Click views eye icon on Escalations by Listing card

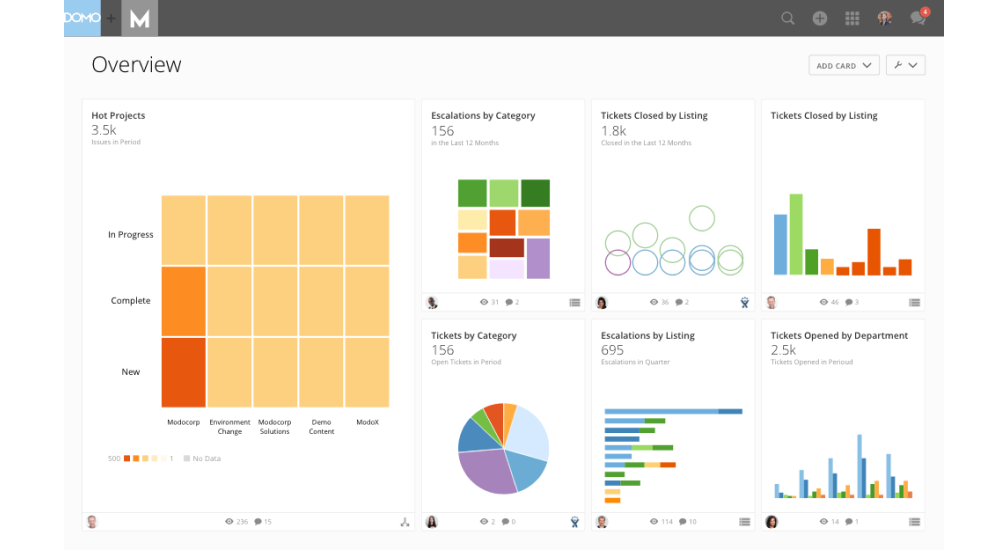tap(655, 521)
